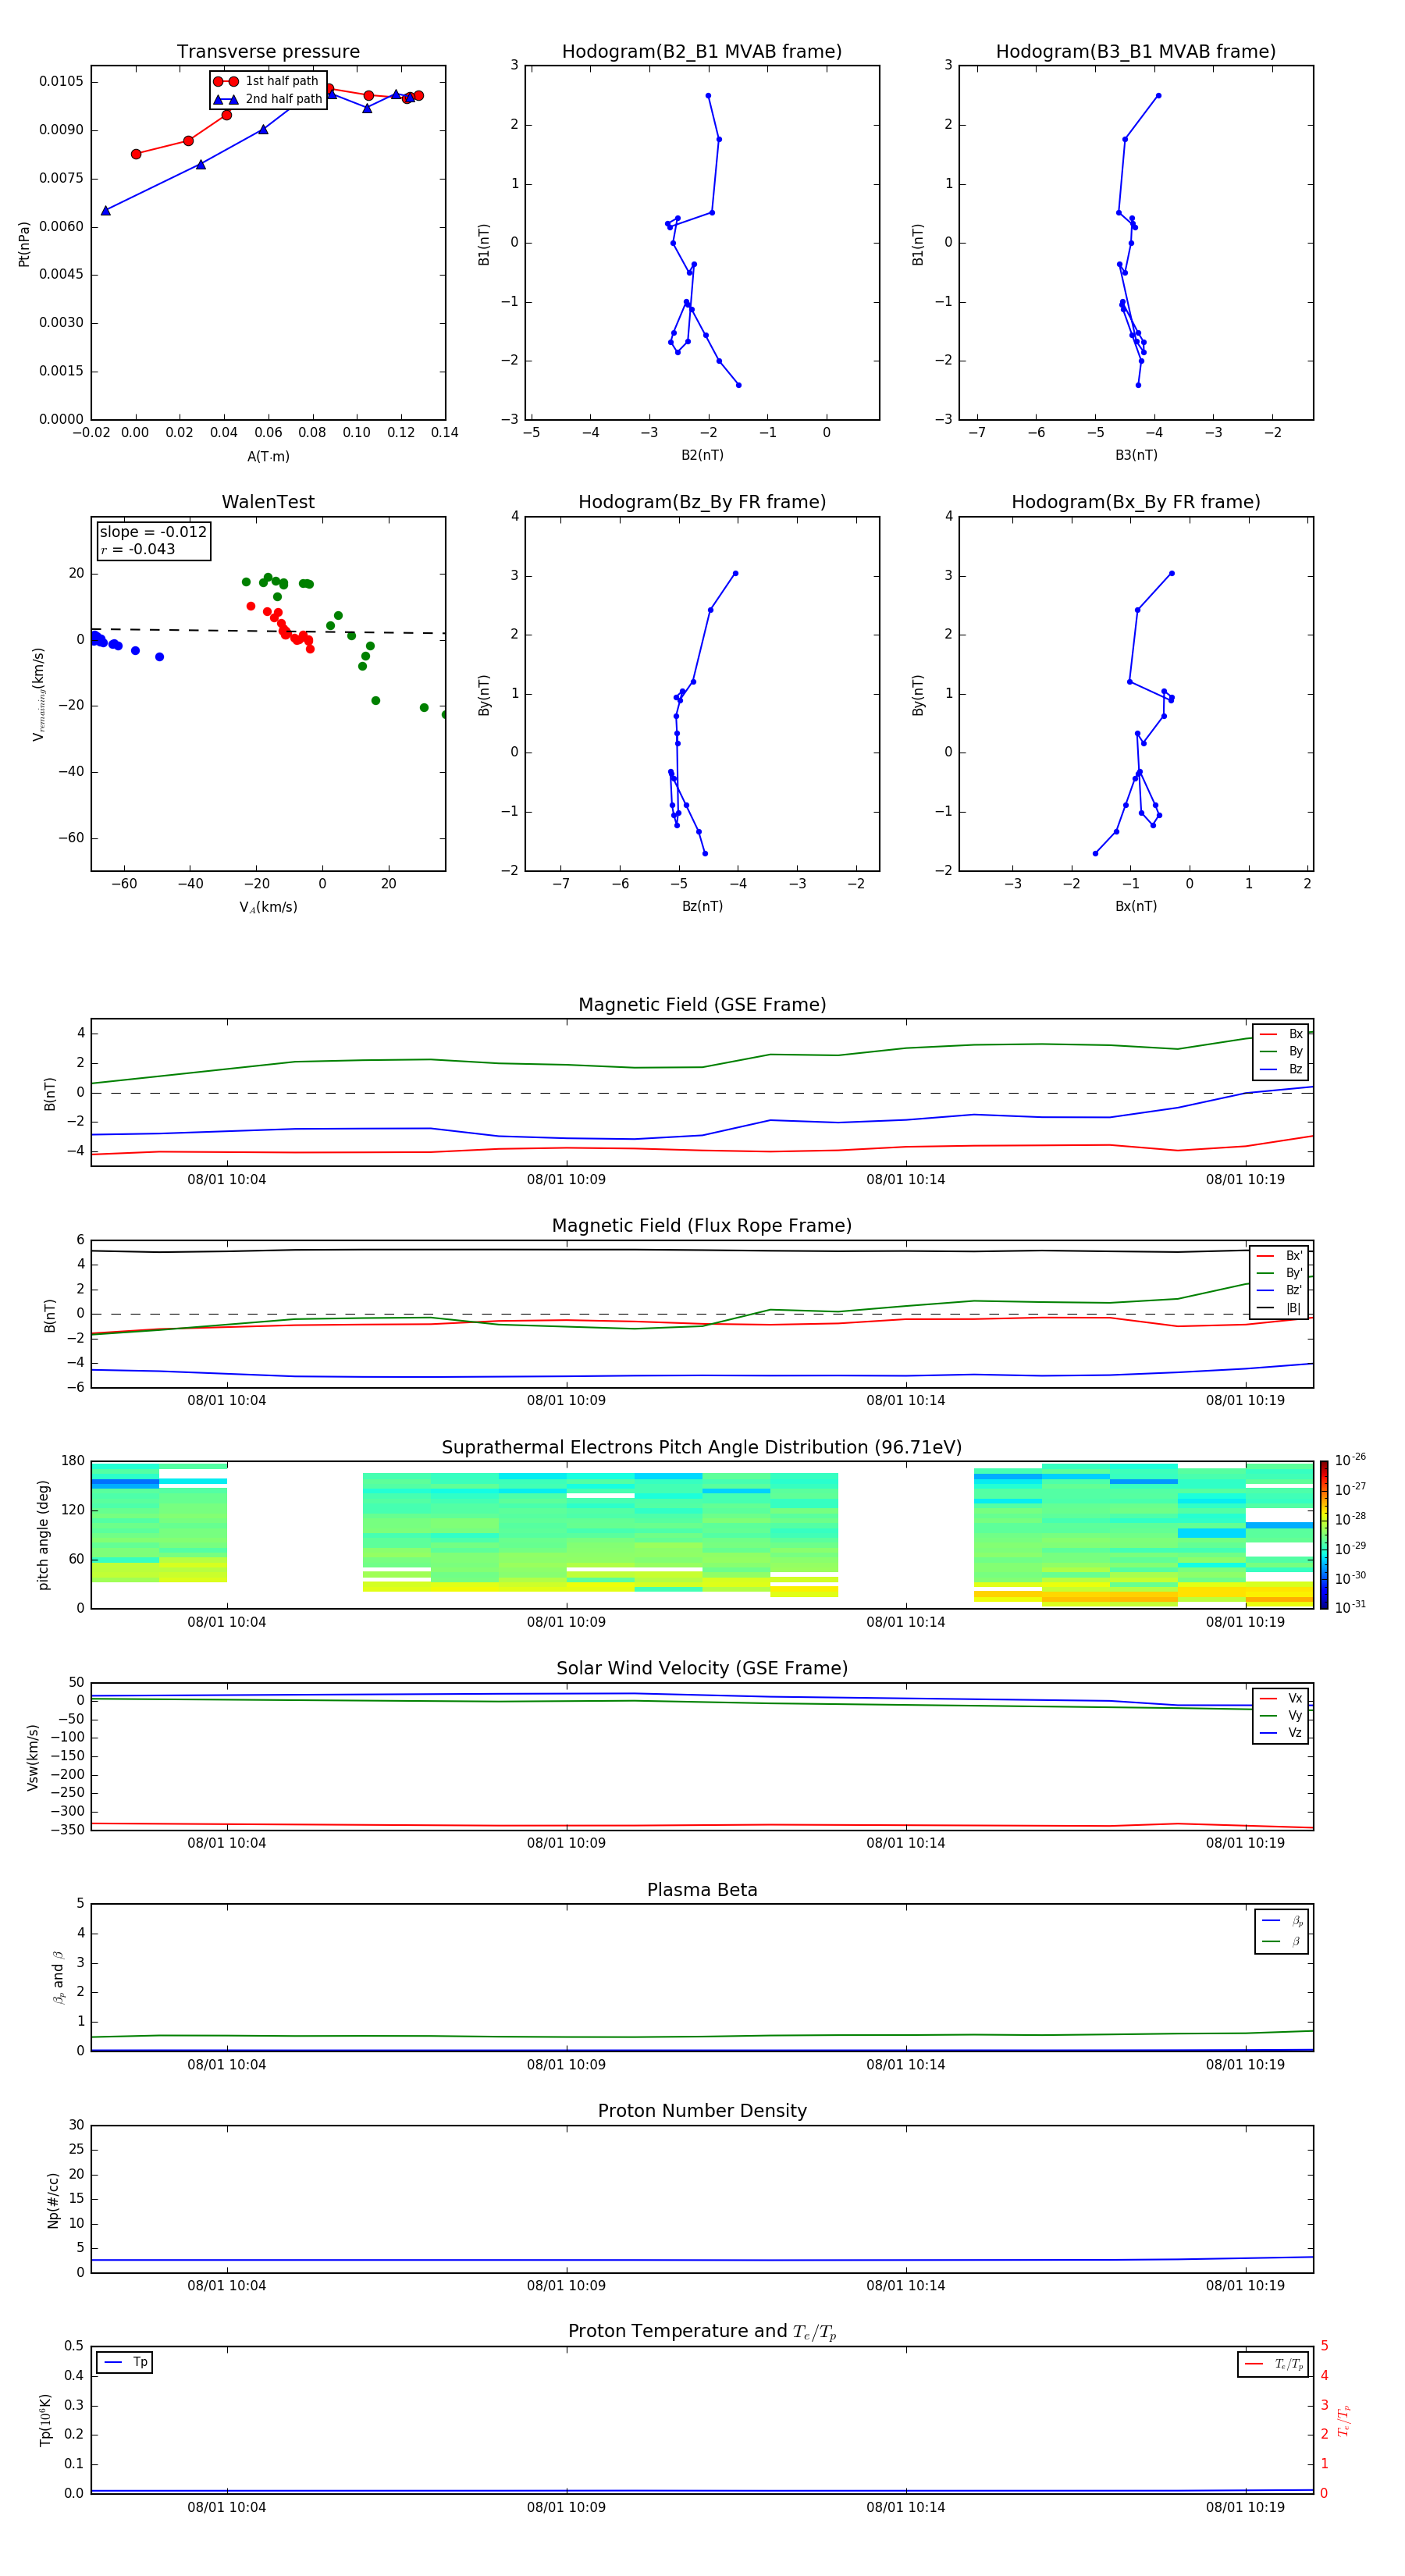Click the 'Plasma Beta' plot title

[702, 1890]
